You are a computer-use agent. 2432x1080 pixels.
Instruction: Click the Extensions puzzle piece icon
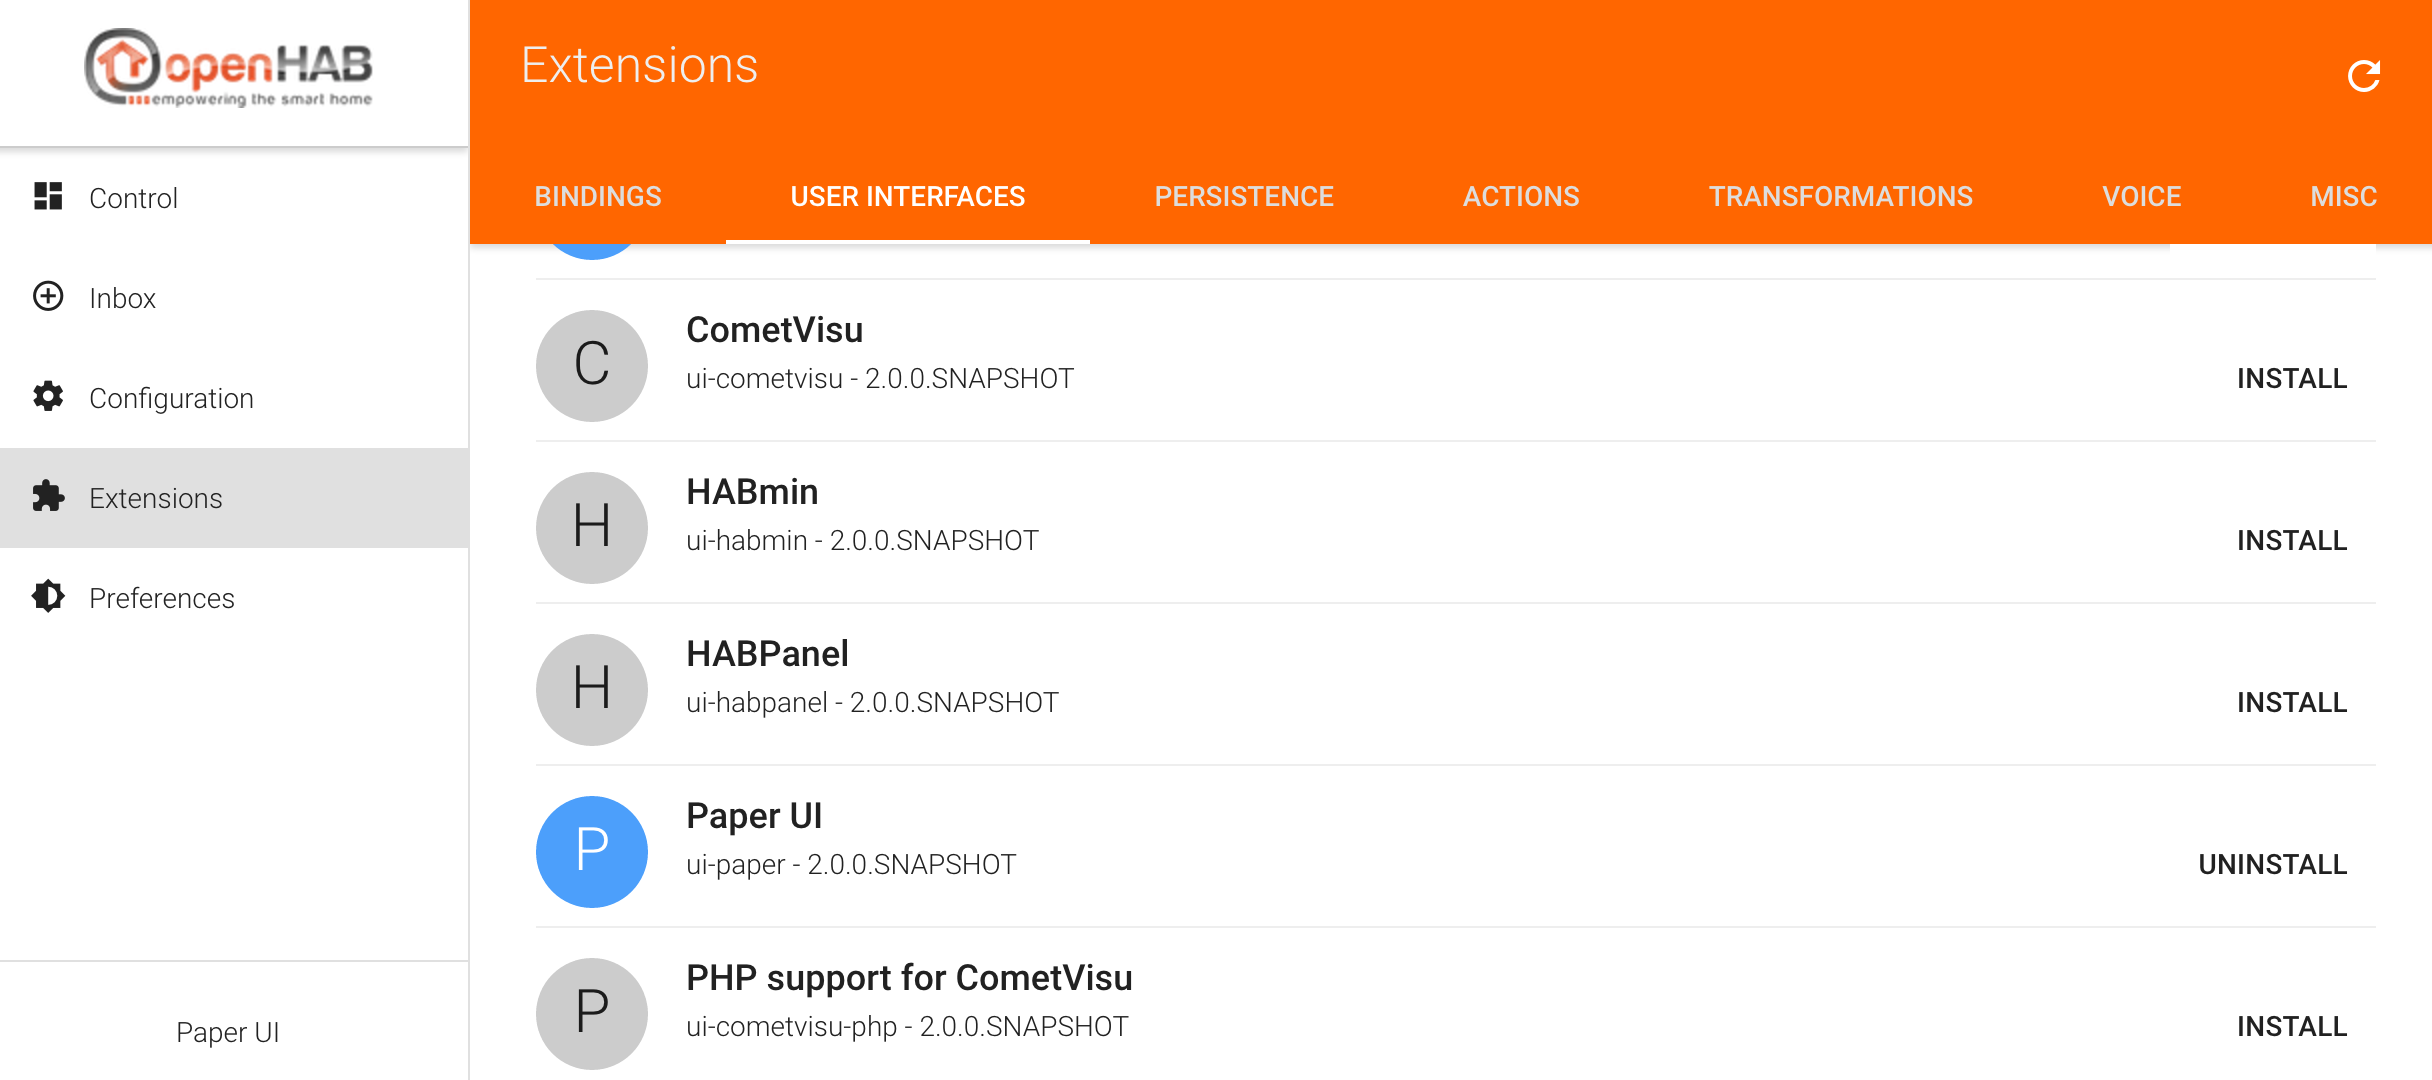[48, 497]
